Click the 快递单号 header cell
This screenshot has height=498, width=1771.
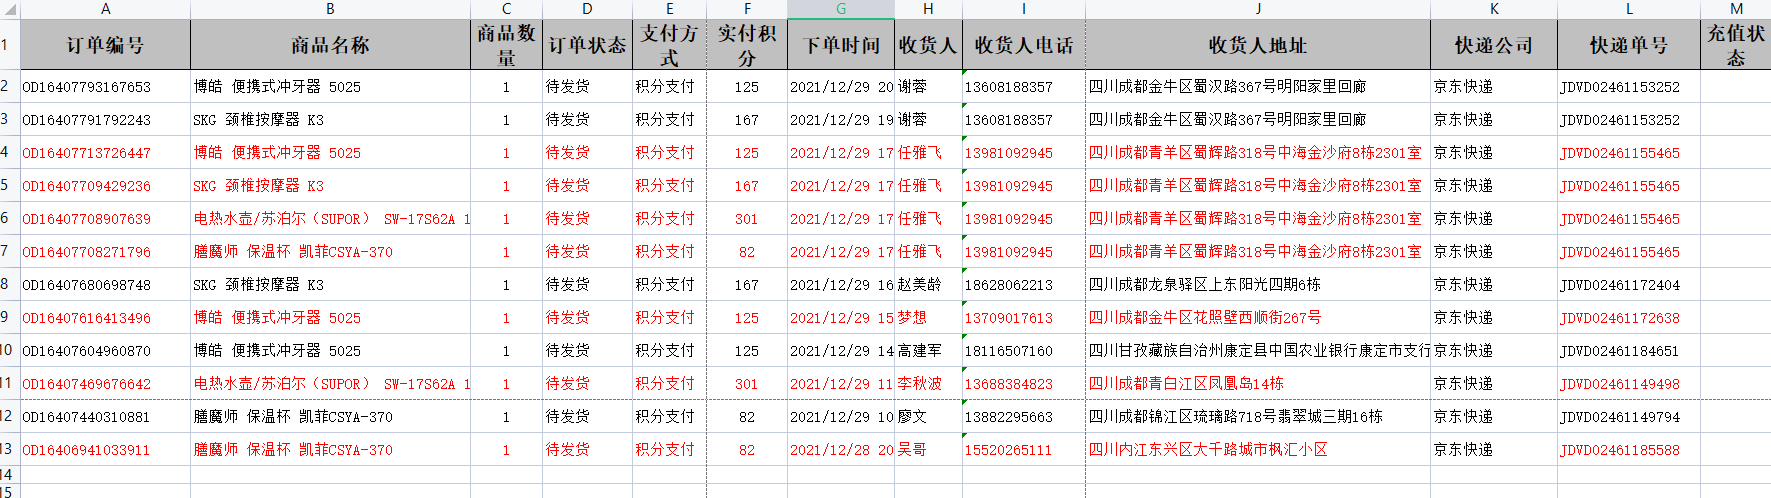pos(1629,45)
